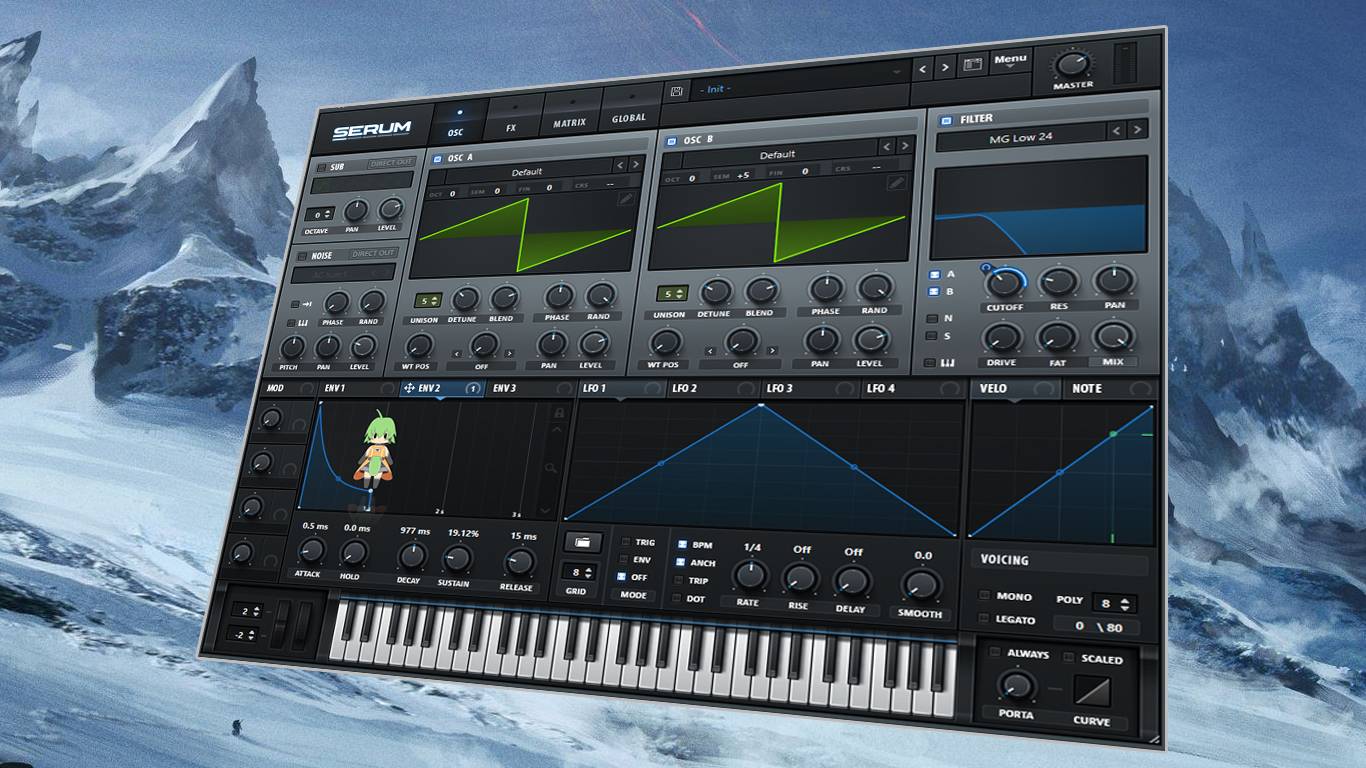
Task: Route sub to filter with S checkbox
Action: pos(932,337)
